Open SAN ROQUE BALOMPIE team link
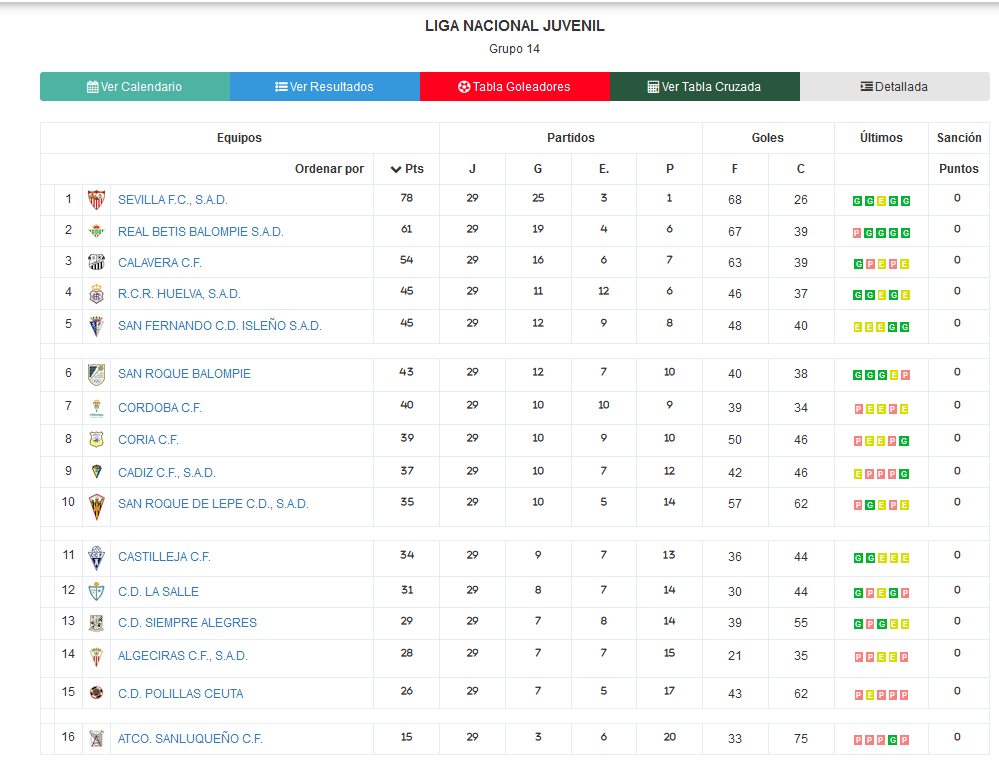Screen dimensions: 999x768 pyautogui.click(x=184, y=374)
